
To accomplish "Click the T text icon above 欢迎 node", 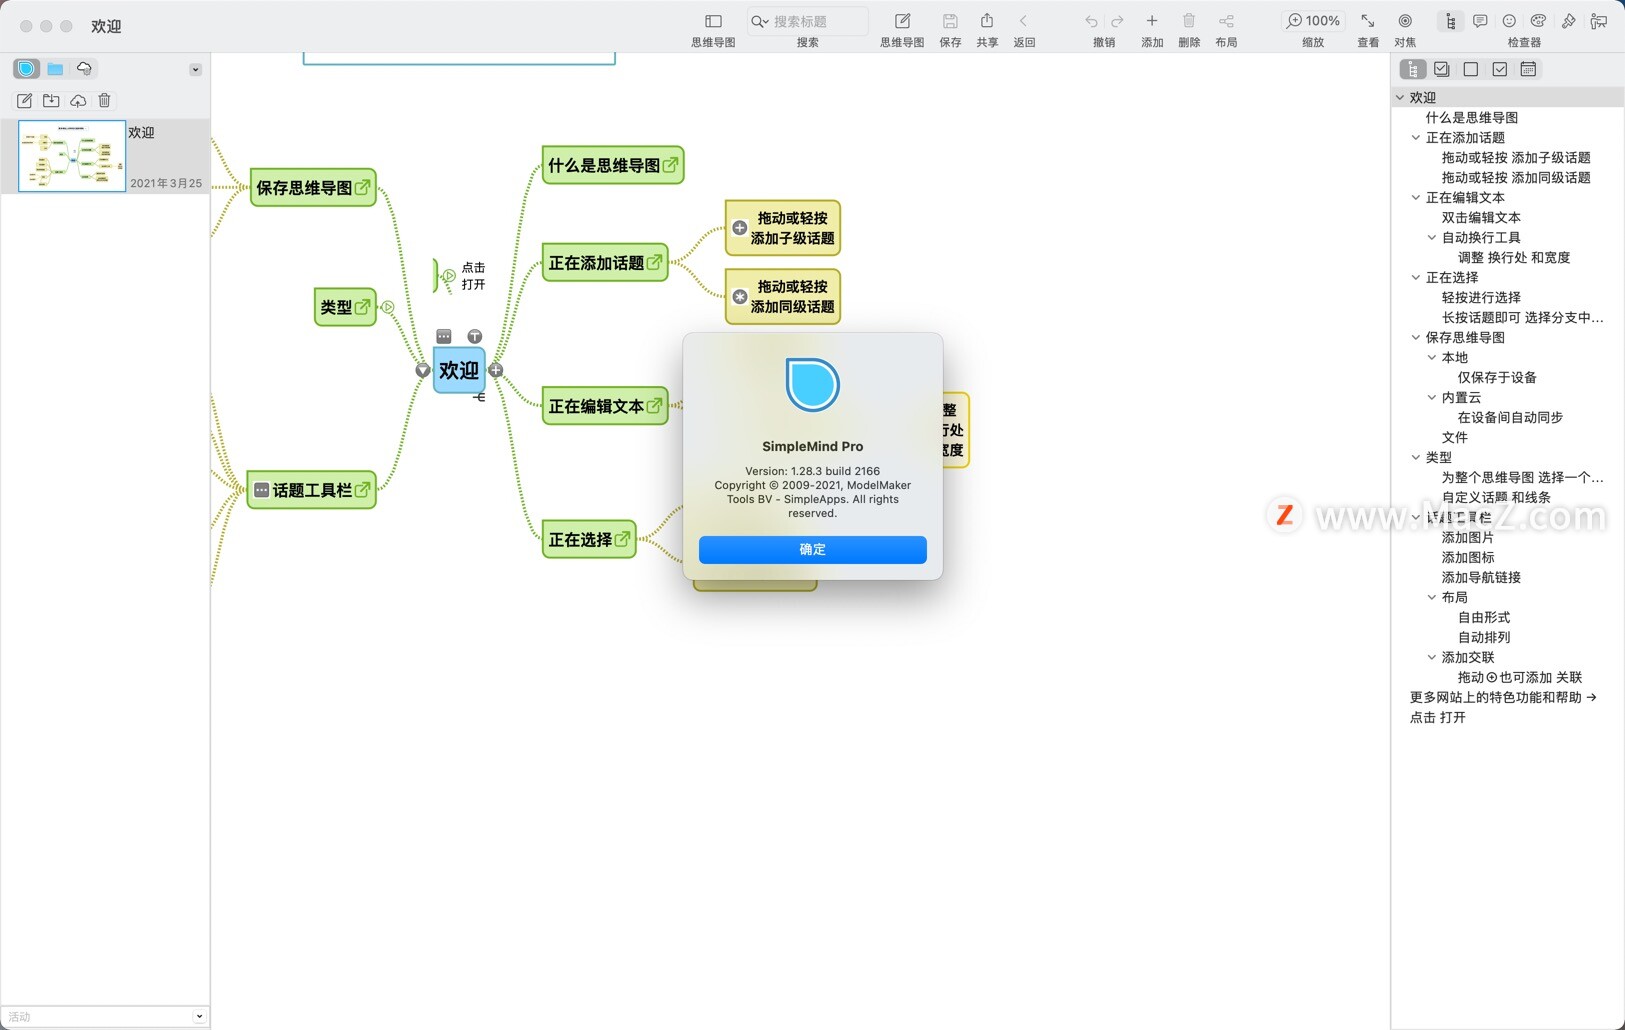I will [x=475, y=336].
